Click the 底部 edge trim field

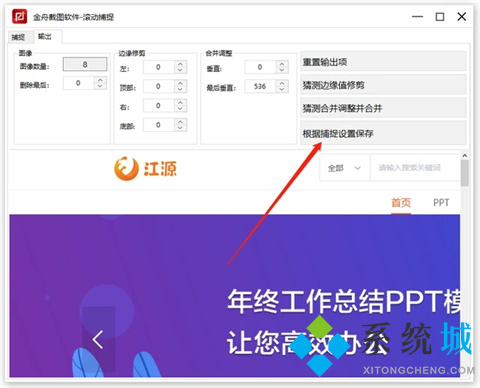159,125
